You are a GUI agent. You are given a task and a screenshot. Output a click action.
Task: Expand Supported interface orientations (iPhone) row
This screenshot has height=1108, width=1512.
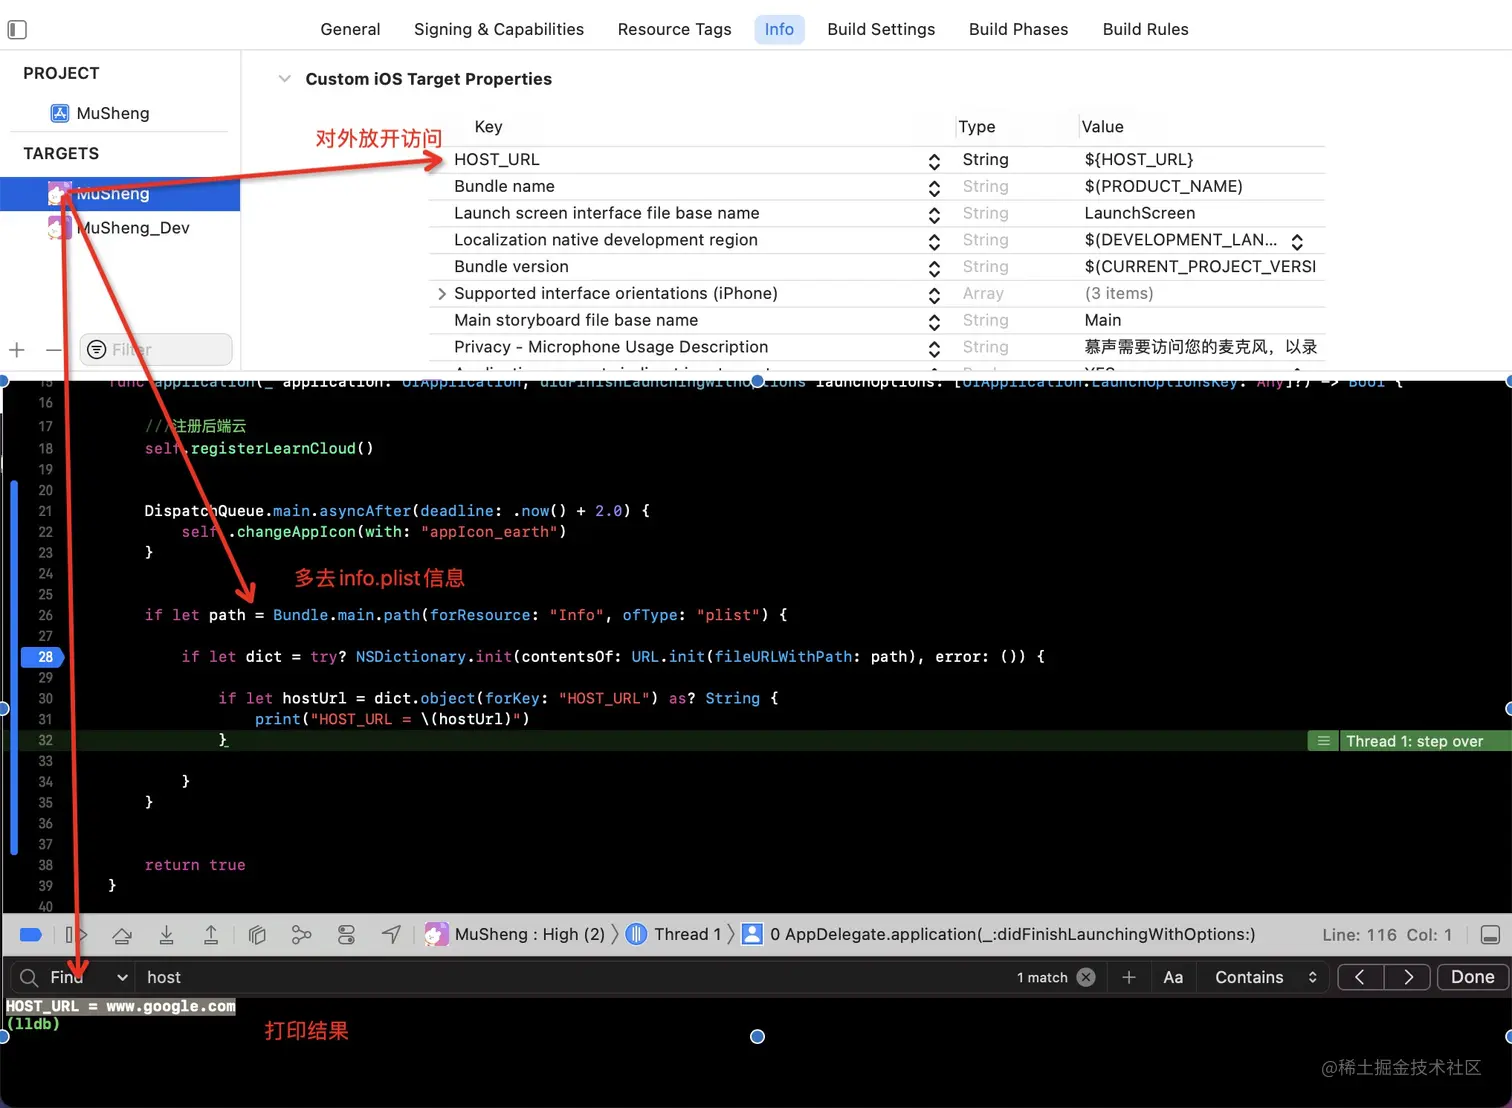click(441, 294)
